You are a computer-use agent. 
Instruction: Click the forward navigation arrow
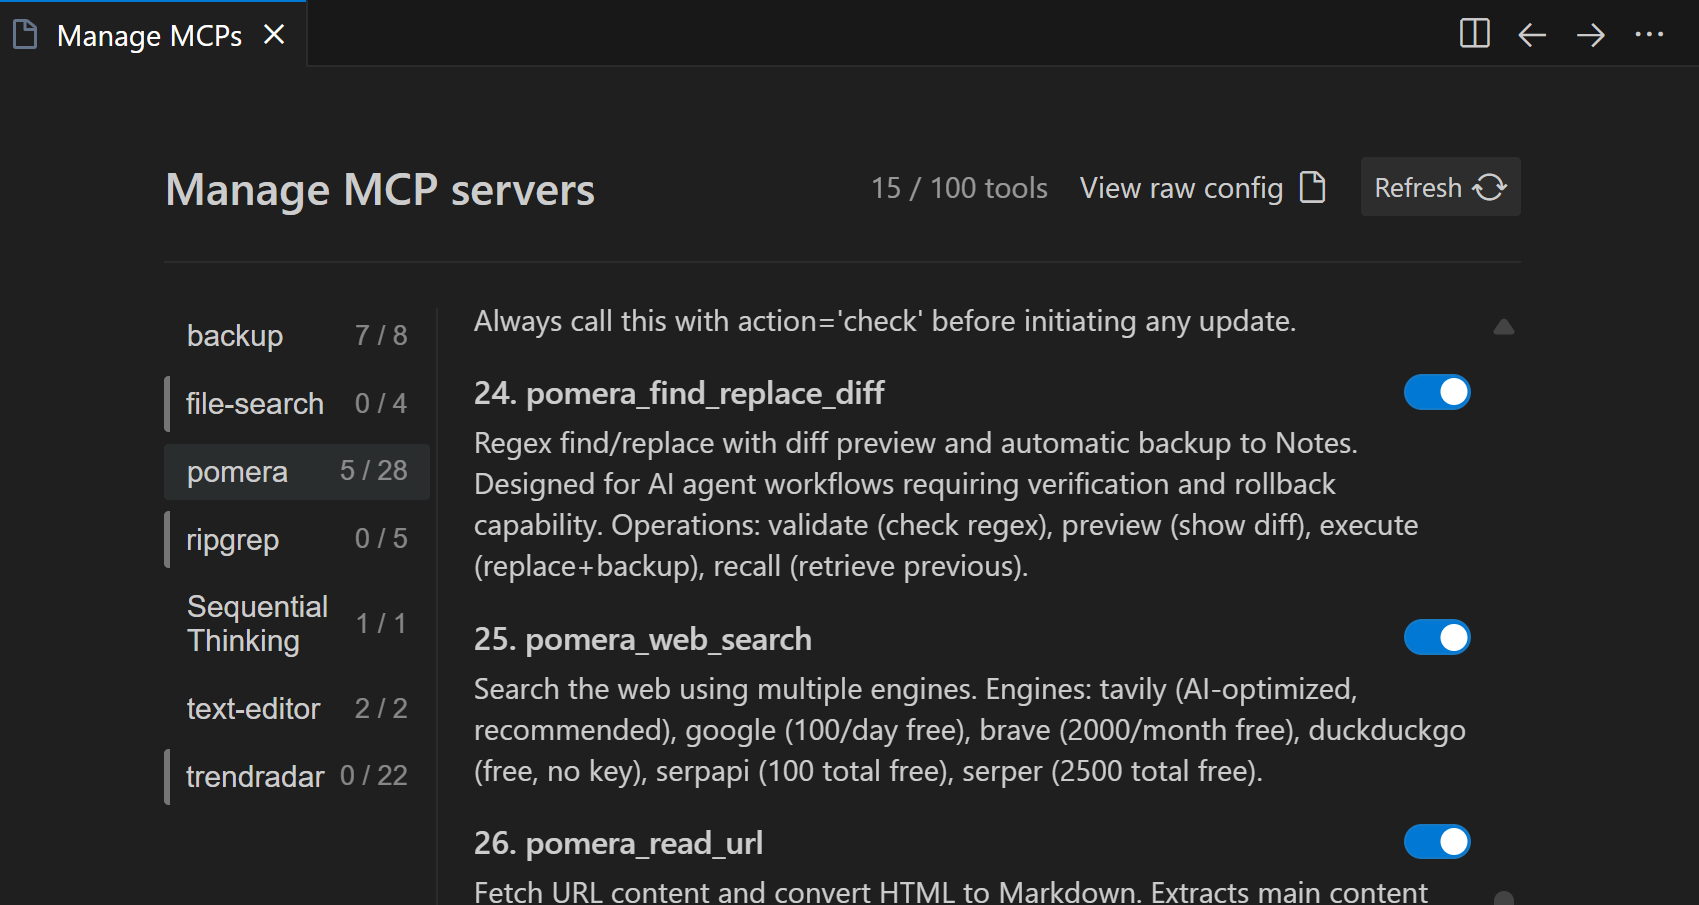[1590, 34]
